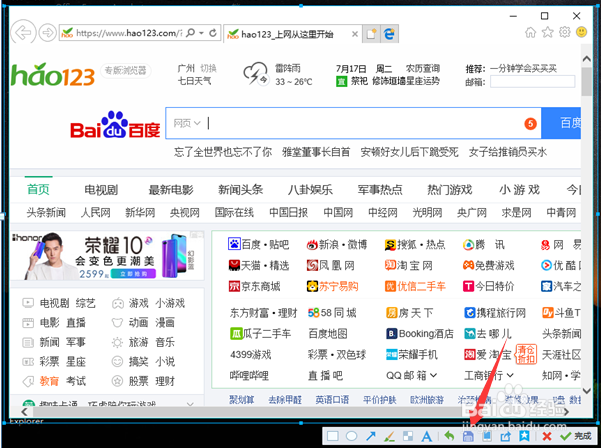Screen dimensions: 601x448
Task: Cancel the screenshot with red X
Action: point(547,436)
